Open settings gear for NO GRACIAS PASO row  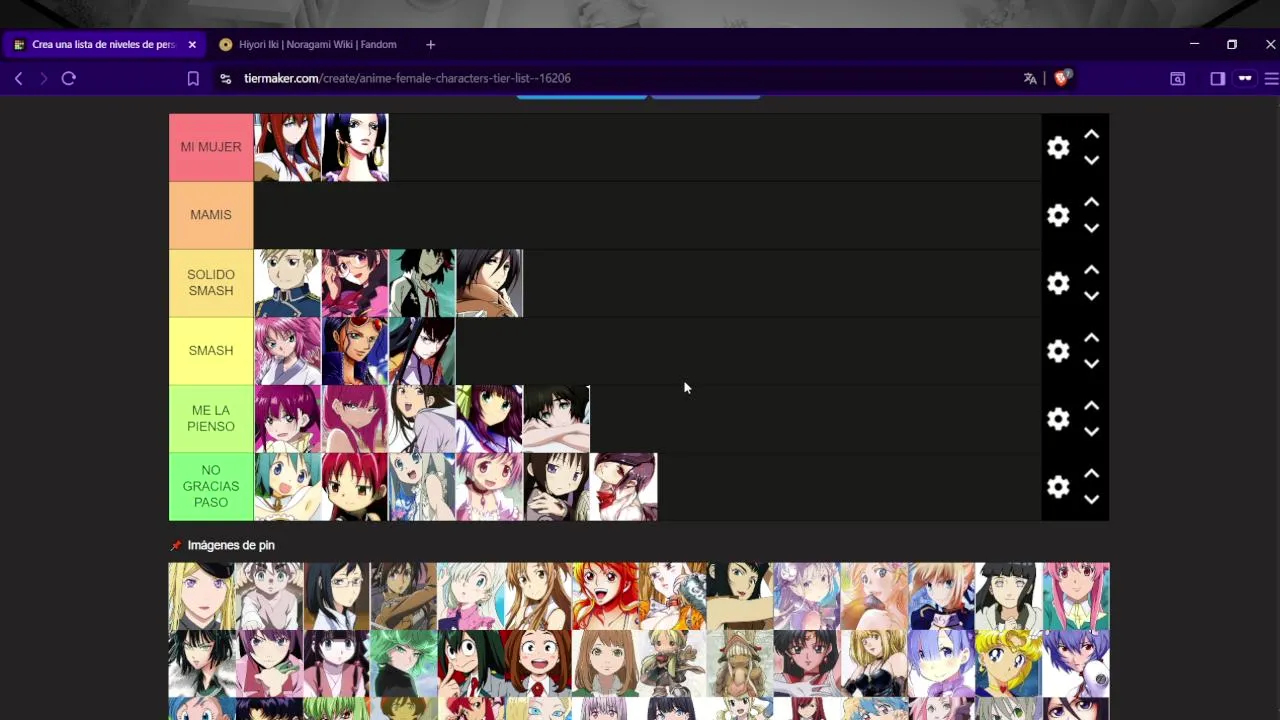(1058, 487)
